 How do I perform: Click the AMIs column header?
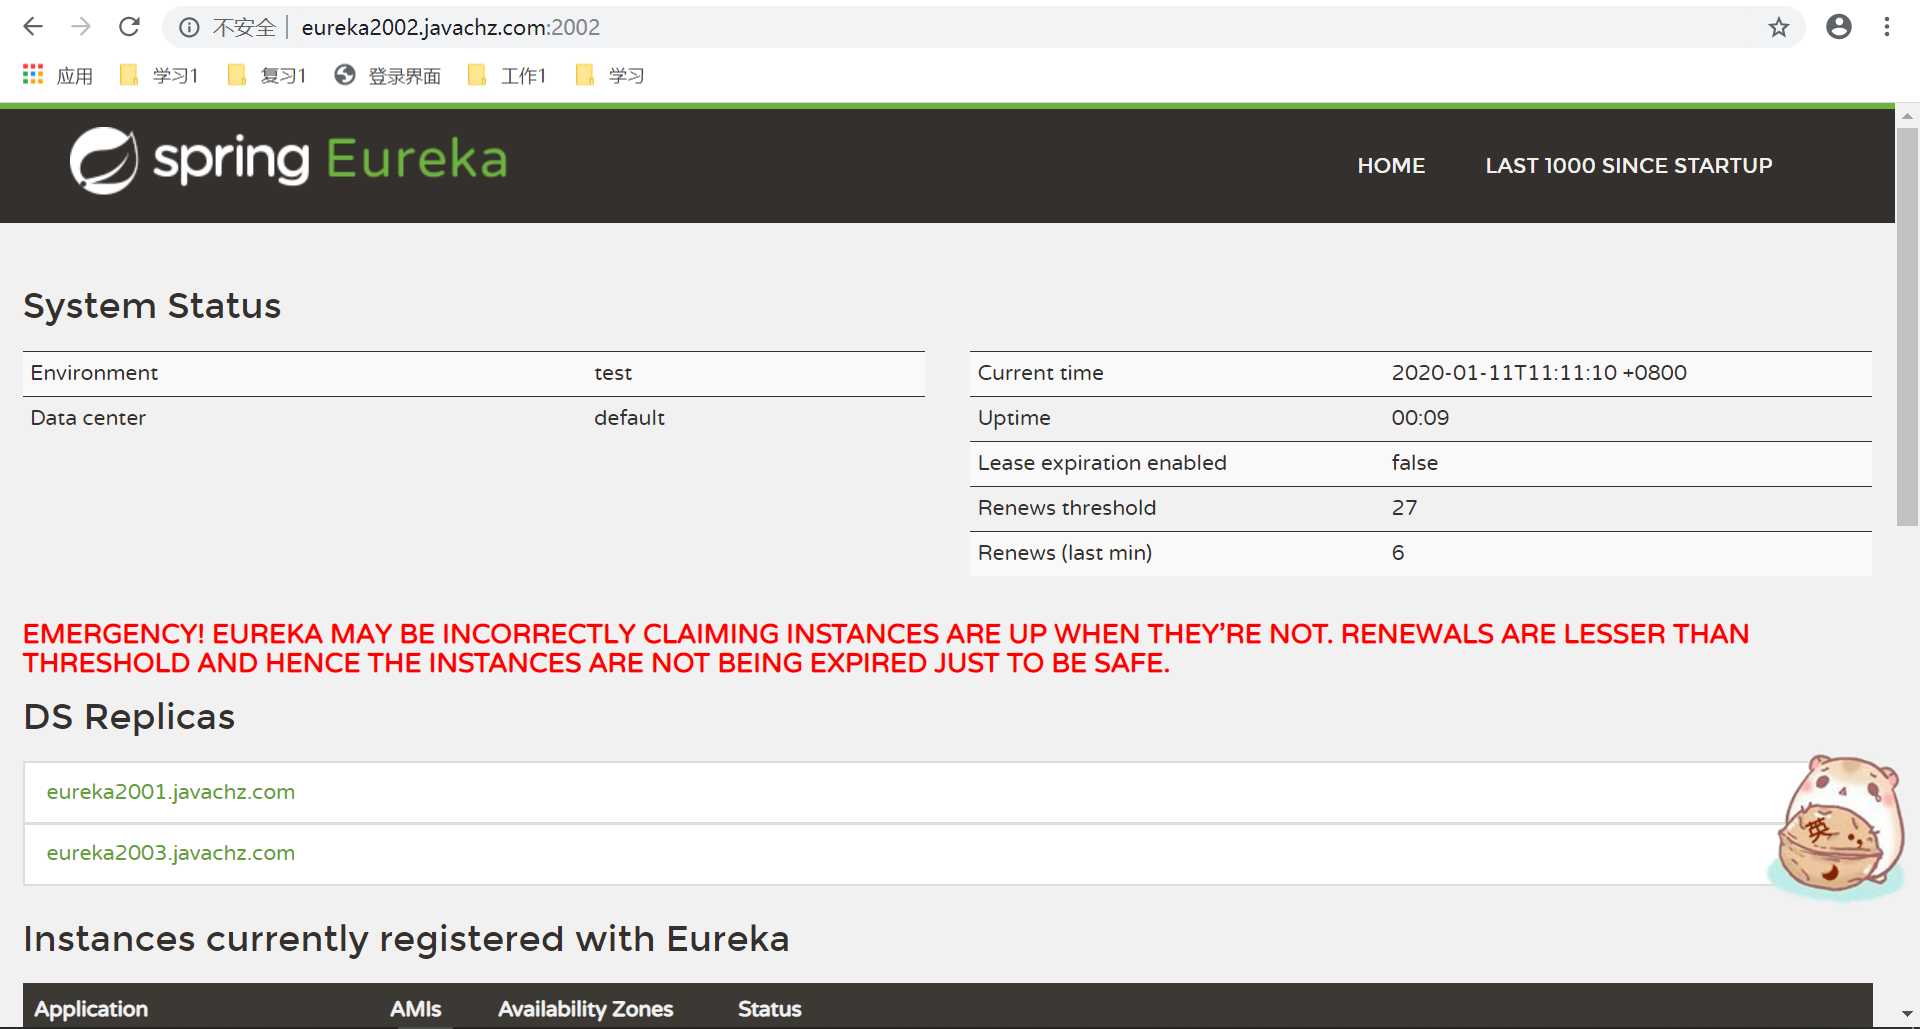tap(415, 1009)
